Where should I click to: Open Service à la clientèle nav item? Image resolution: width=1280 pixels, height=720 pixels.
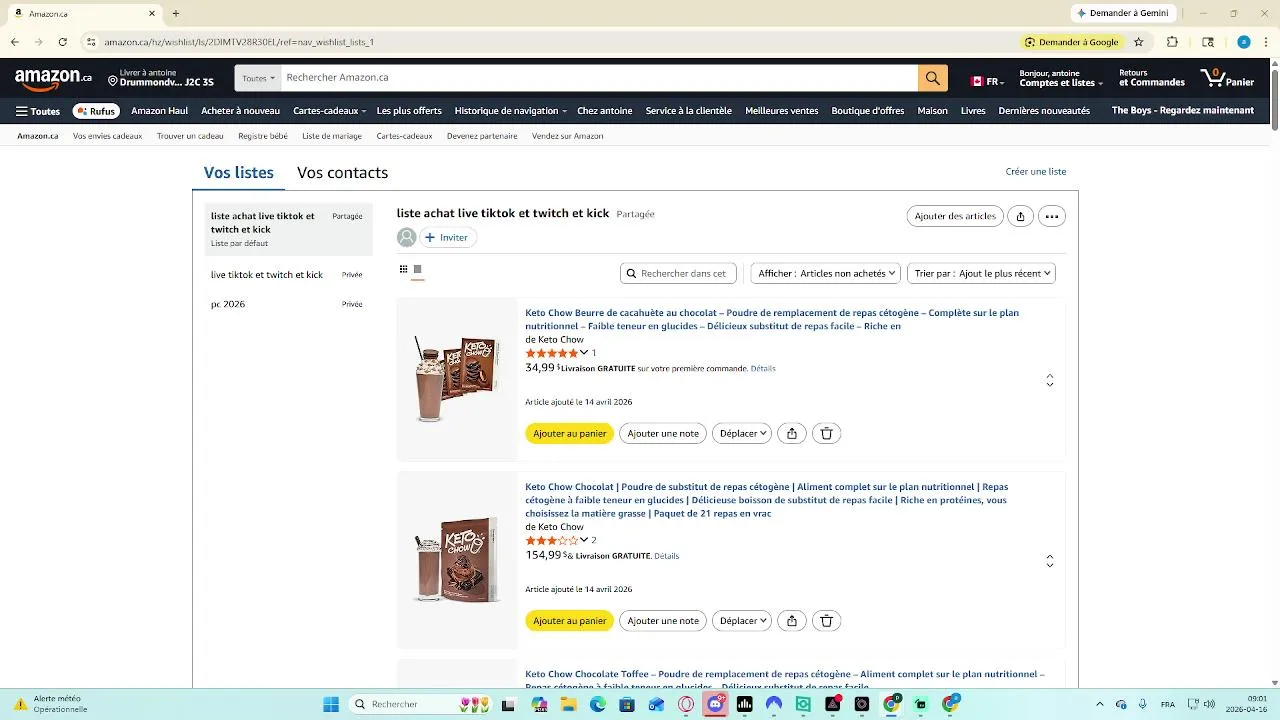point(688,111)
